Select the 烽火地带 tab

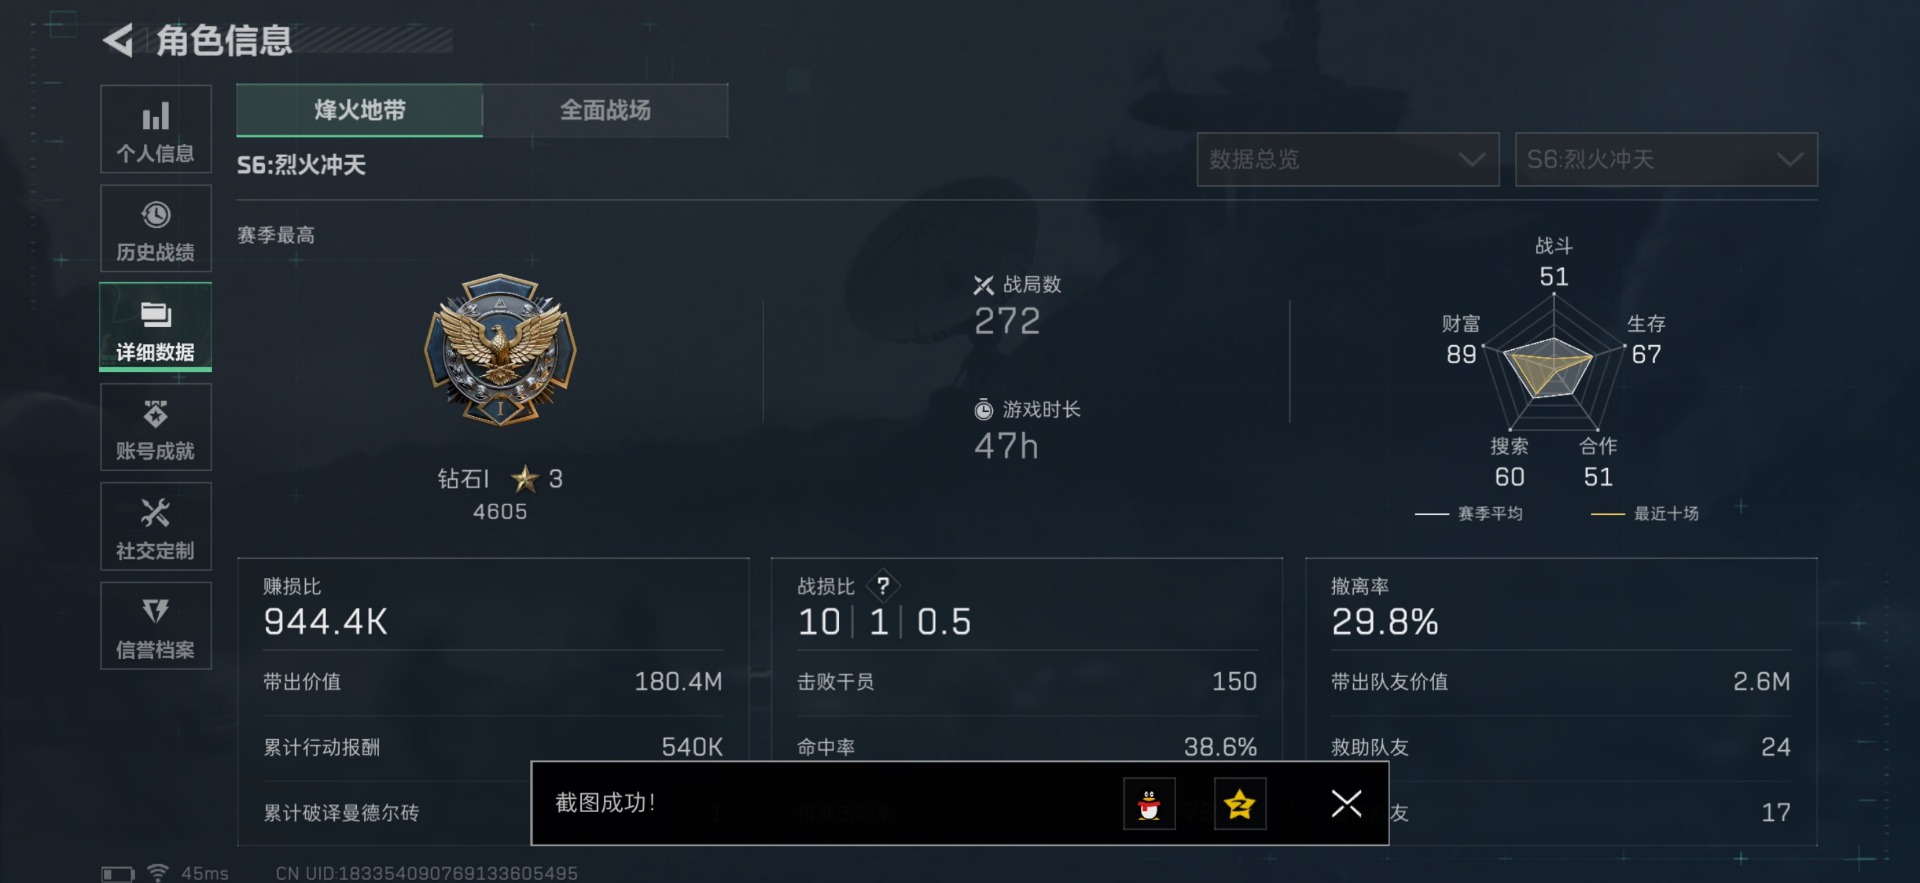coord(360,110)
